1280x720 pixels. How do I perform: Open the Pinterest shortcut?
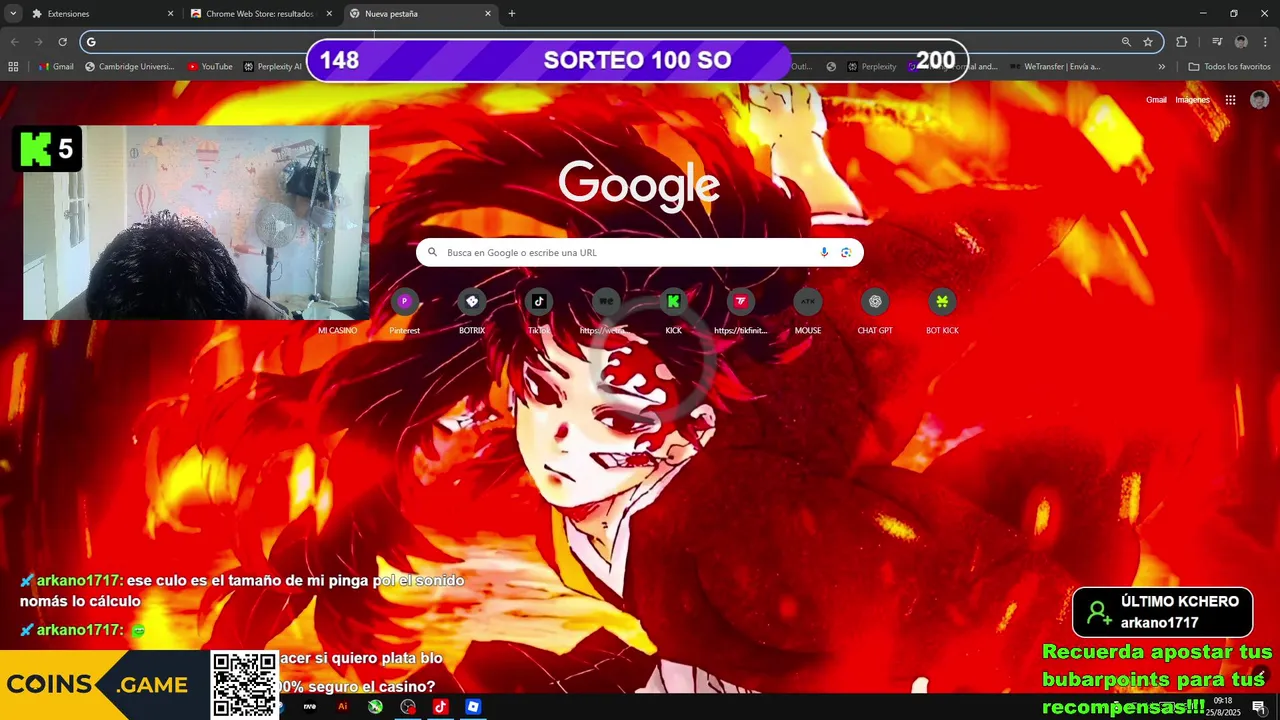coord(405,310)
